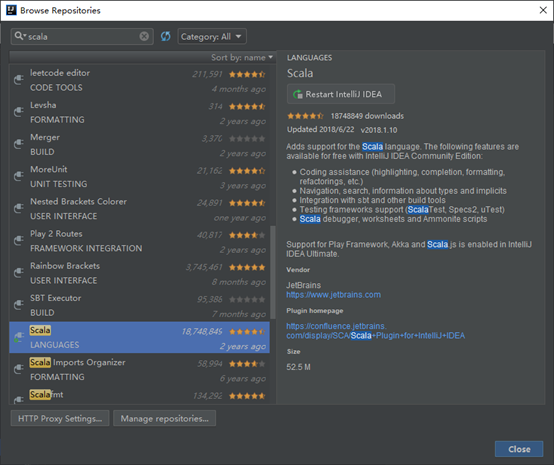Select the Play 2 Routes plugin
The image size is (554, 465).
[x=140, y=241]
